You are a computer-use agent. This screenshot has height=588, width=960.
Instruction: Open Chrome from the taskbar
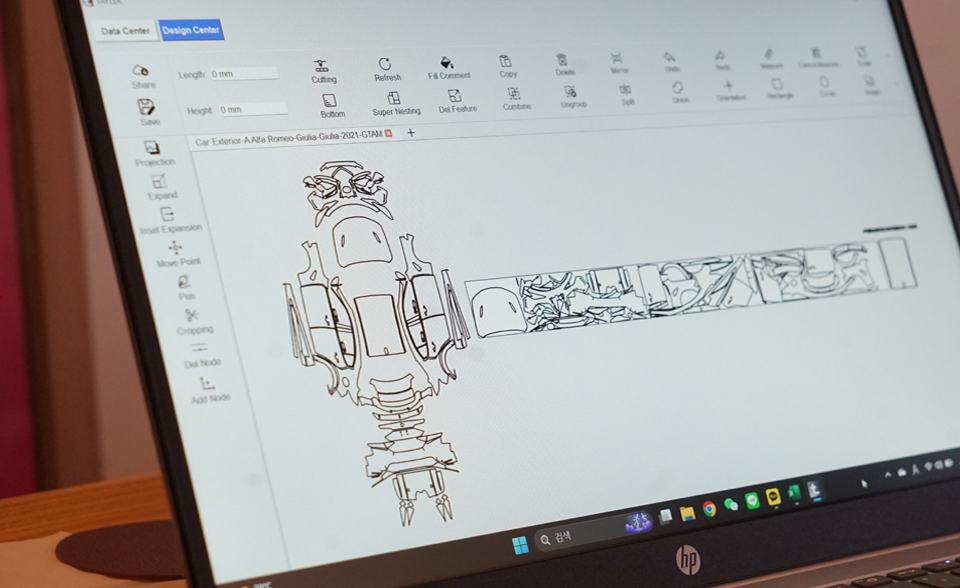(x=709, y=509)
